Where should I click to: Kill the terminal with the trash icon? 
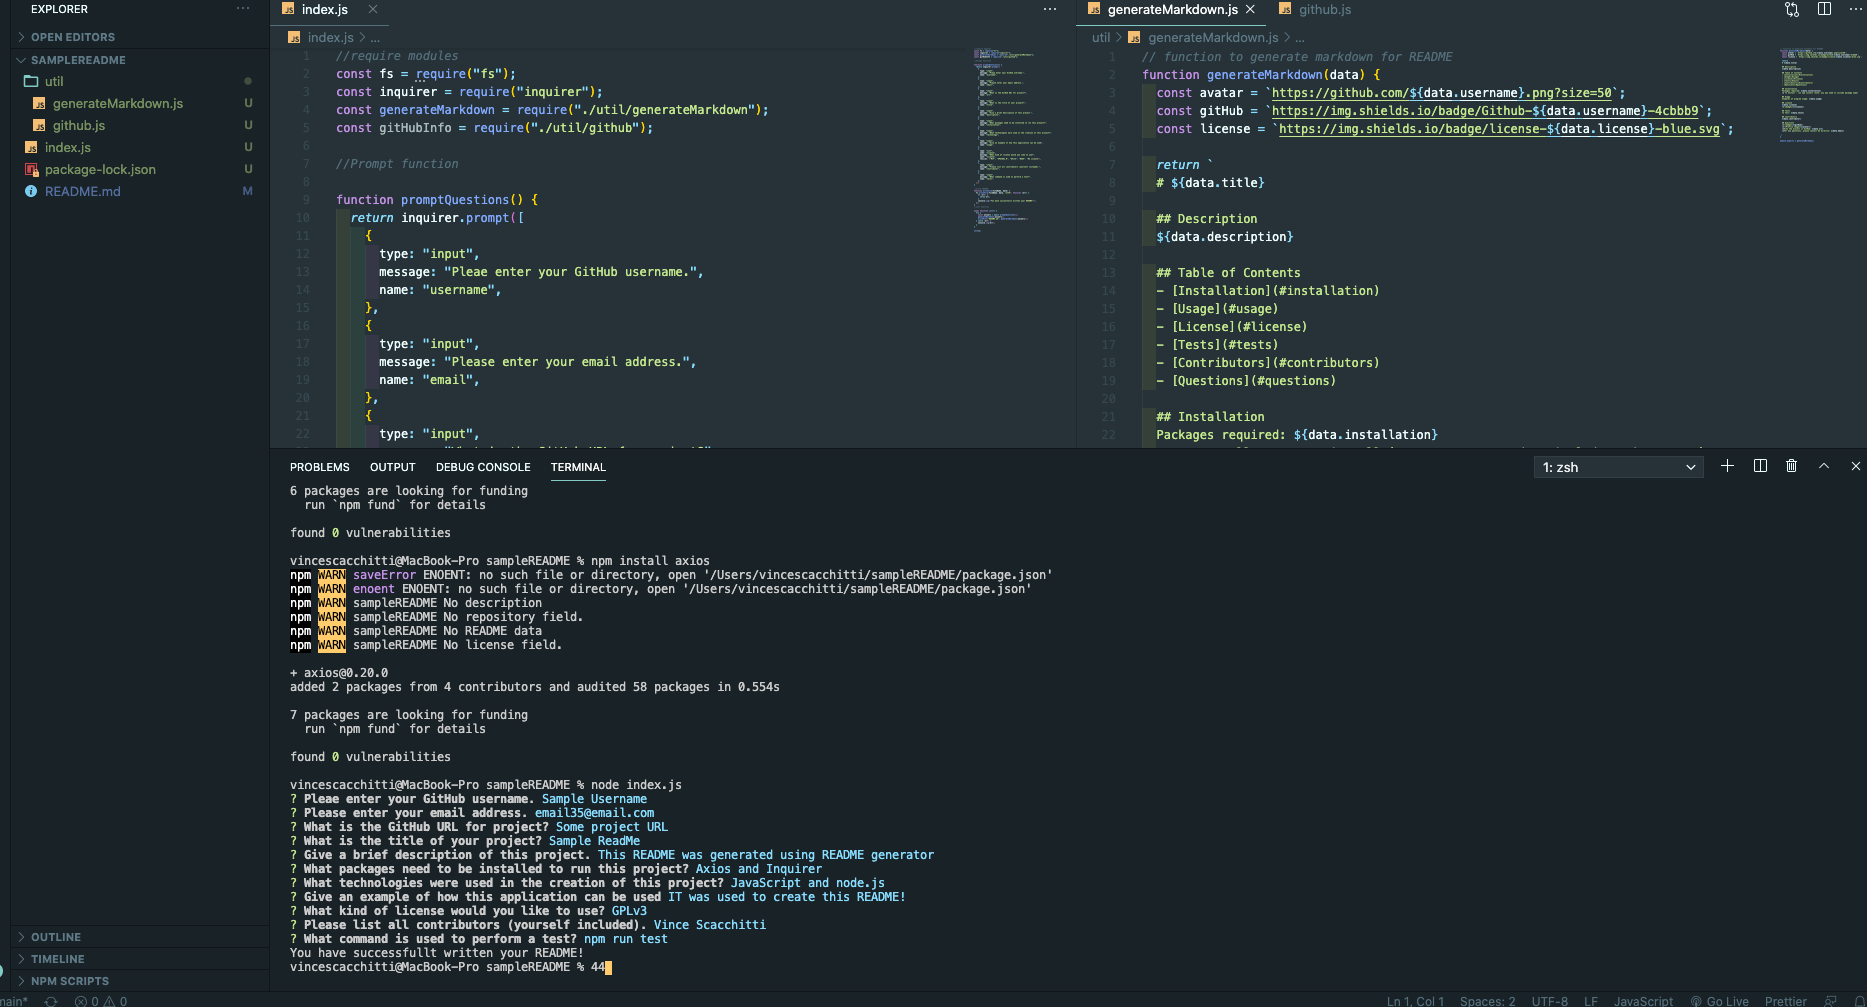[1791, 466]
